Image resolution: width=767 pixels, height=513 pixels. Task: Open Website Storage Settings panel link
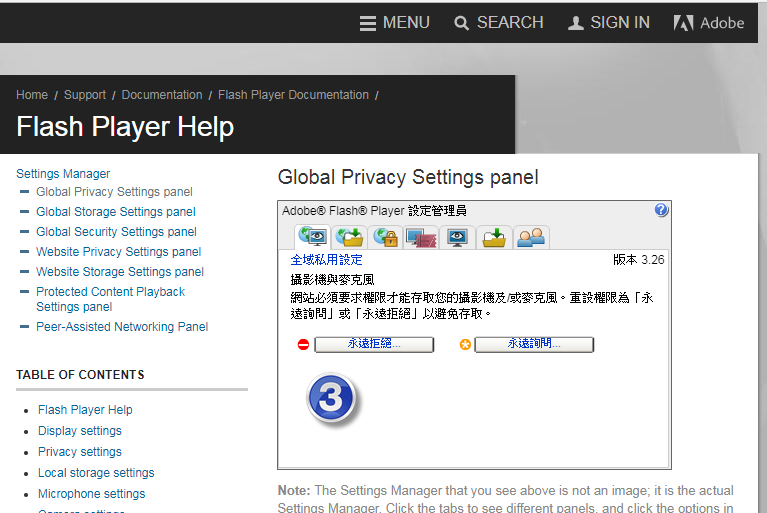pos(120,272)
